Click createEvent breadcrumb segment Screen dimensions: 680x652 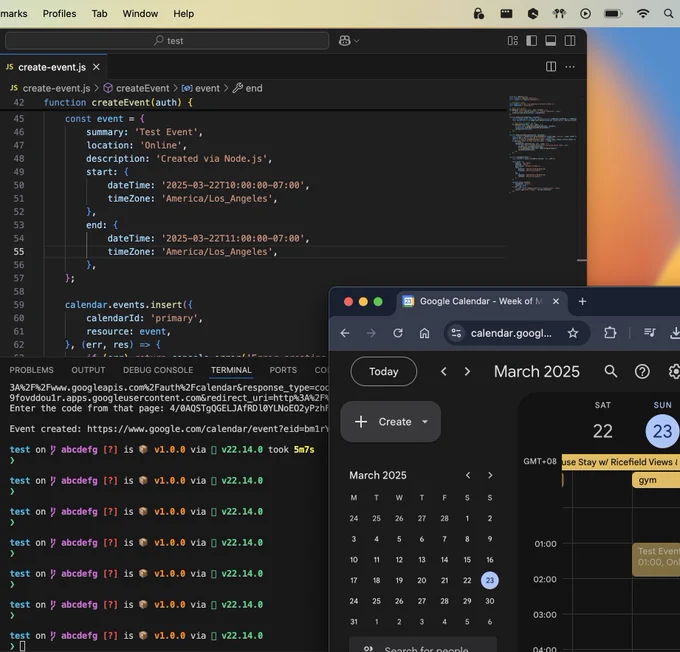[x=136, y=88]
